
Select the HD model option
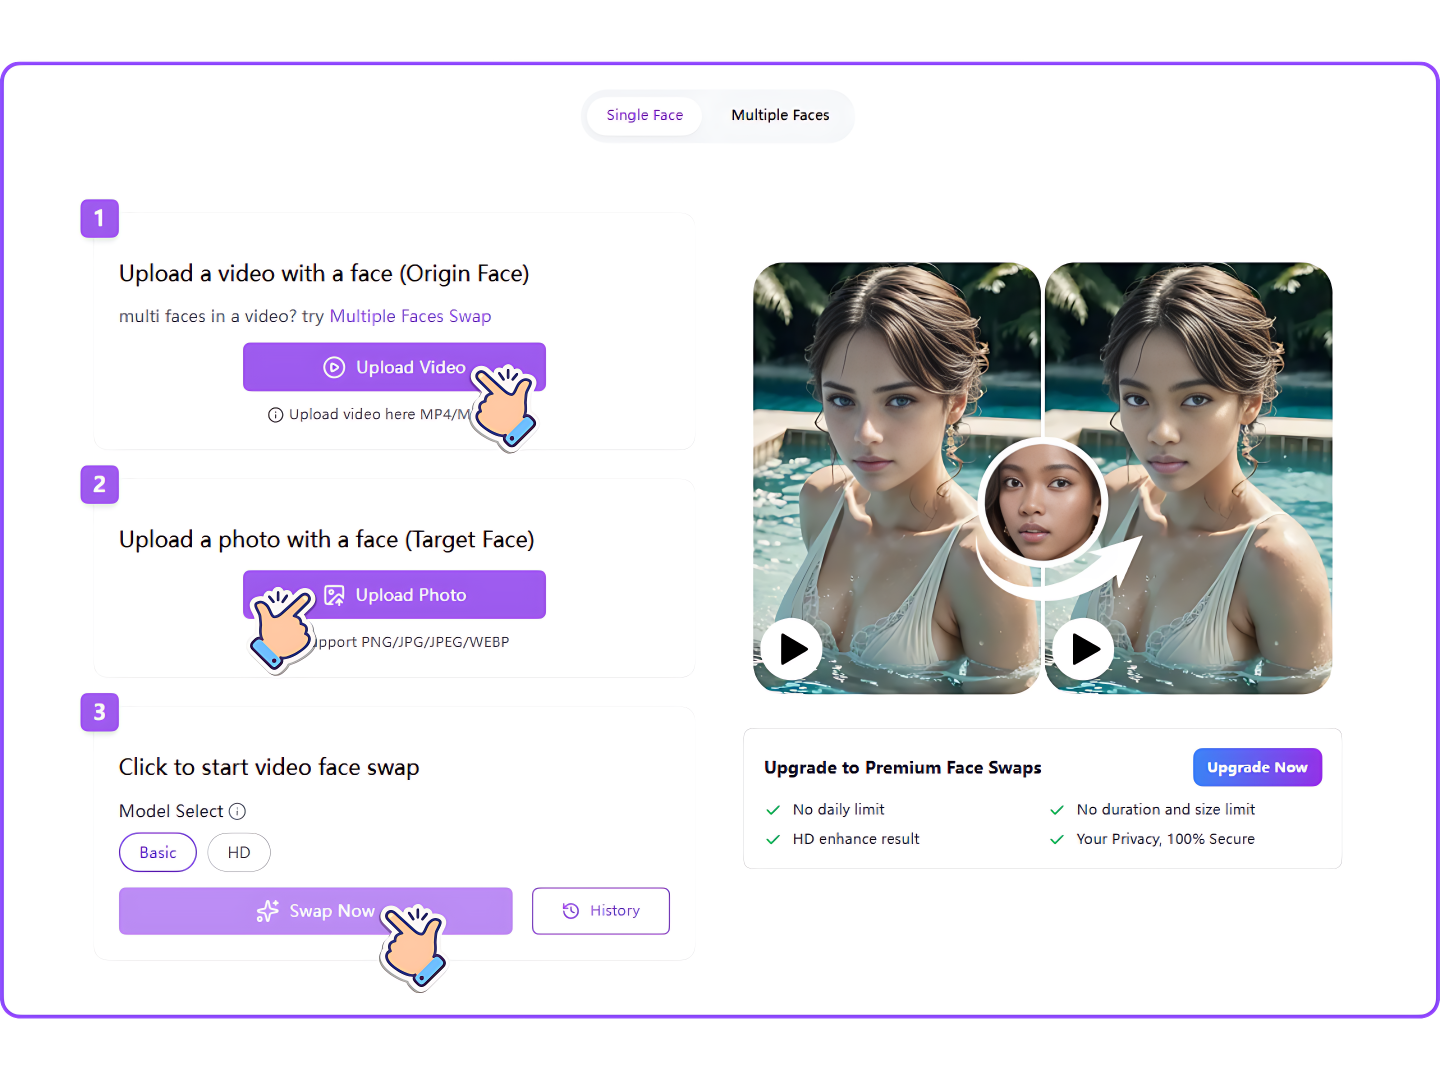coord(238,852)
